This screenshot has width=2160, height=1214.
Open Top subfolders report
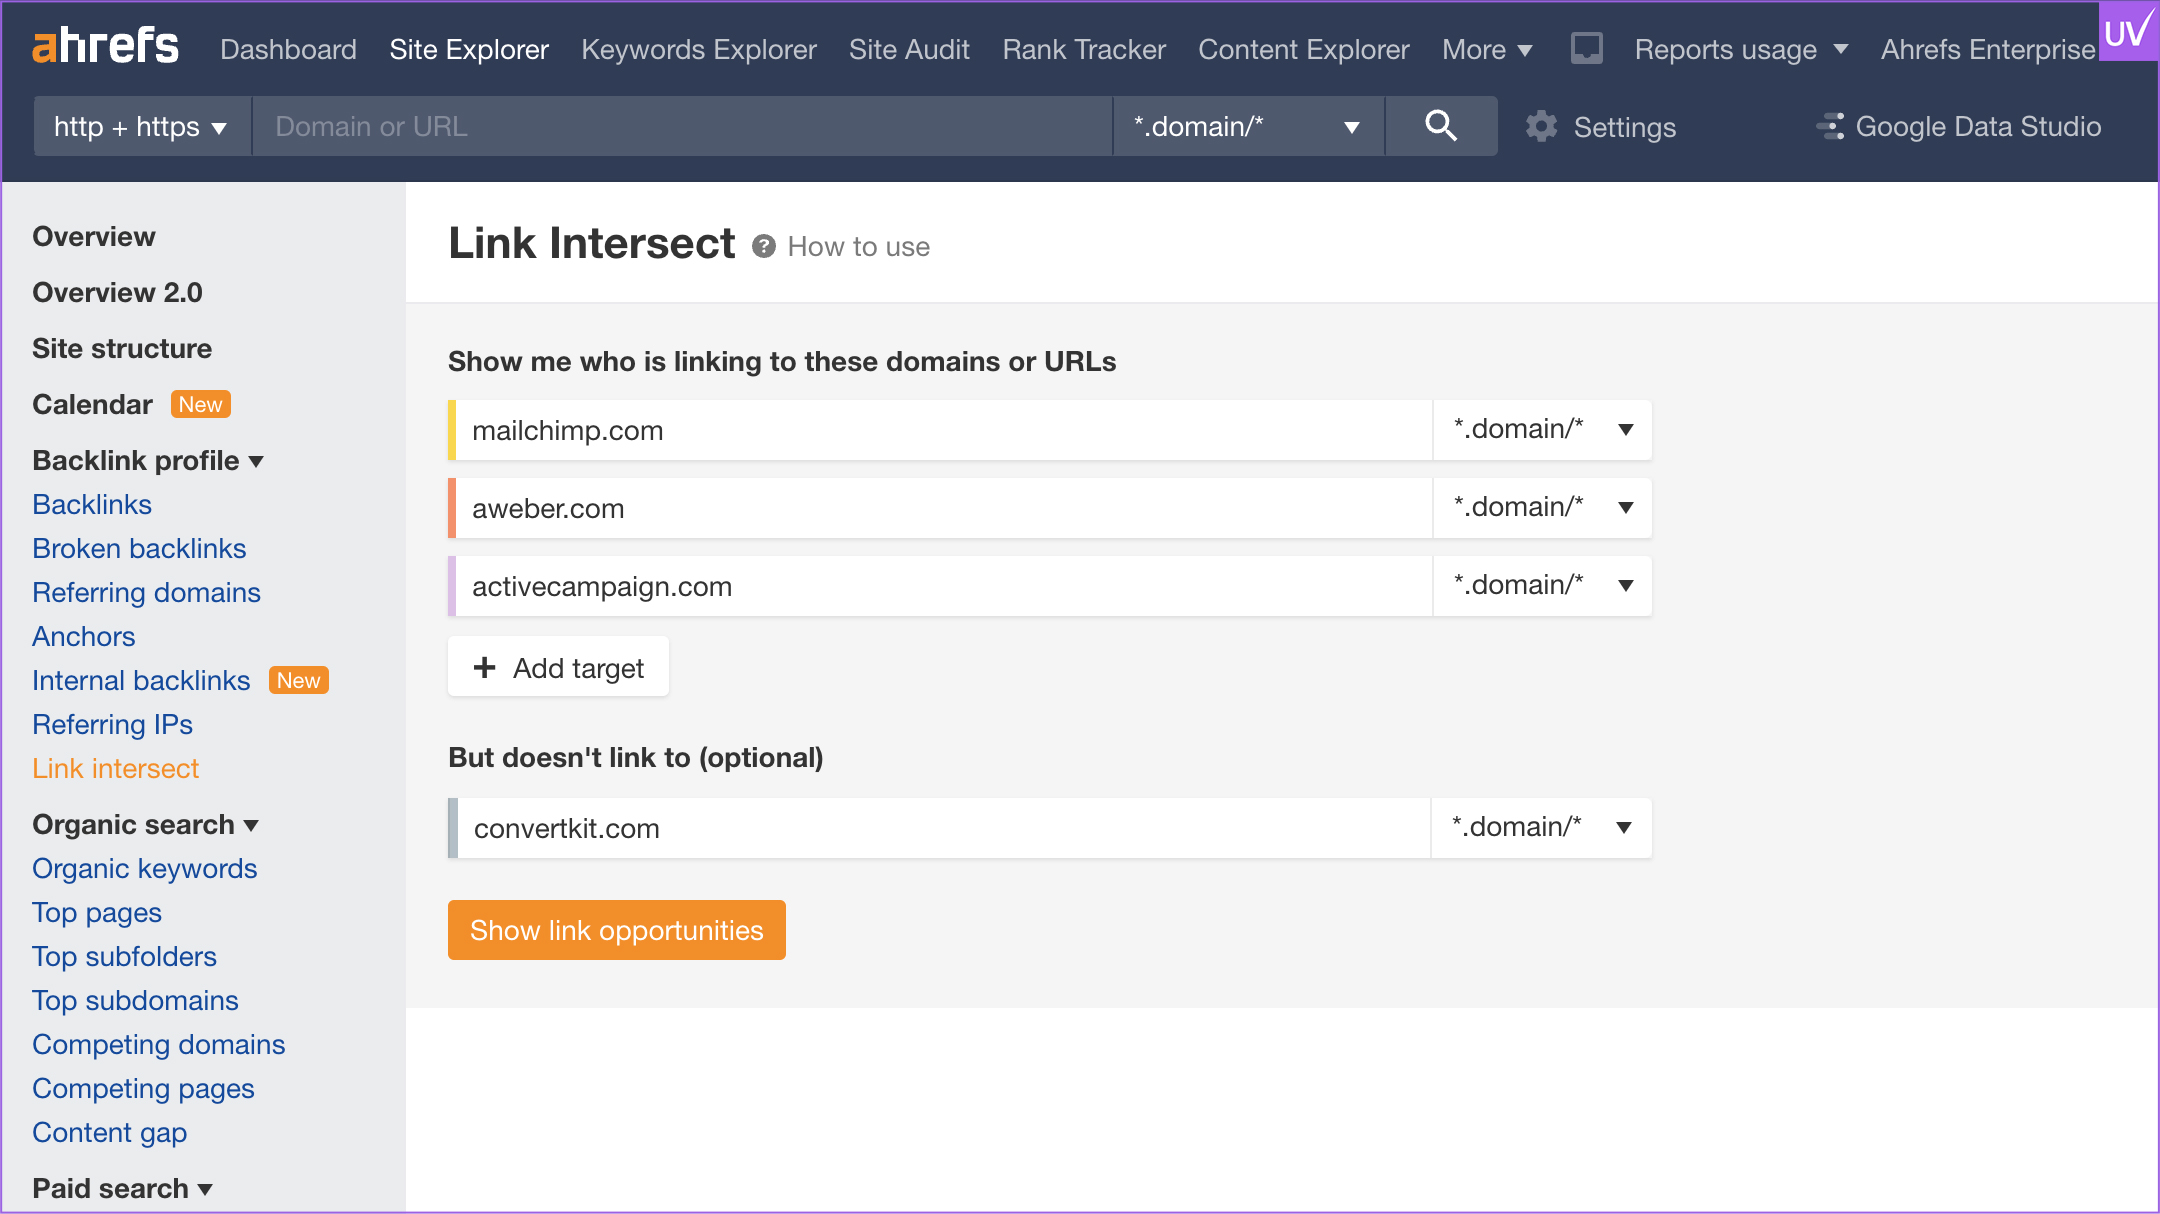tap(124, 956)
